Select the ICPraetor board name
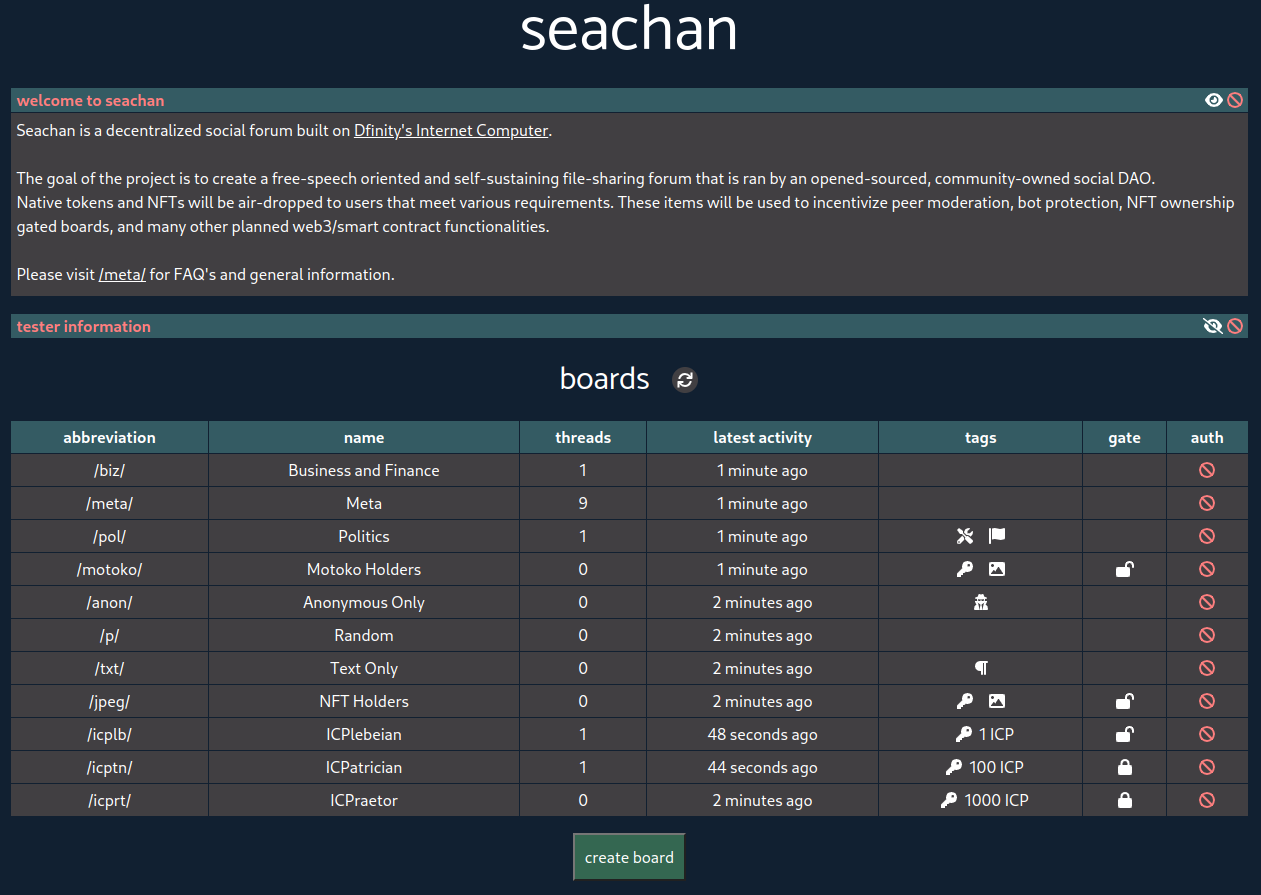The height and width of the screenshot is (895, 1261). (364, 800)
